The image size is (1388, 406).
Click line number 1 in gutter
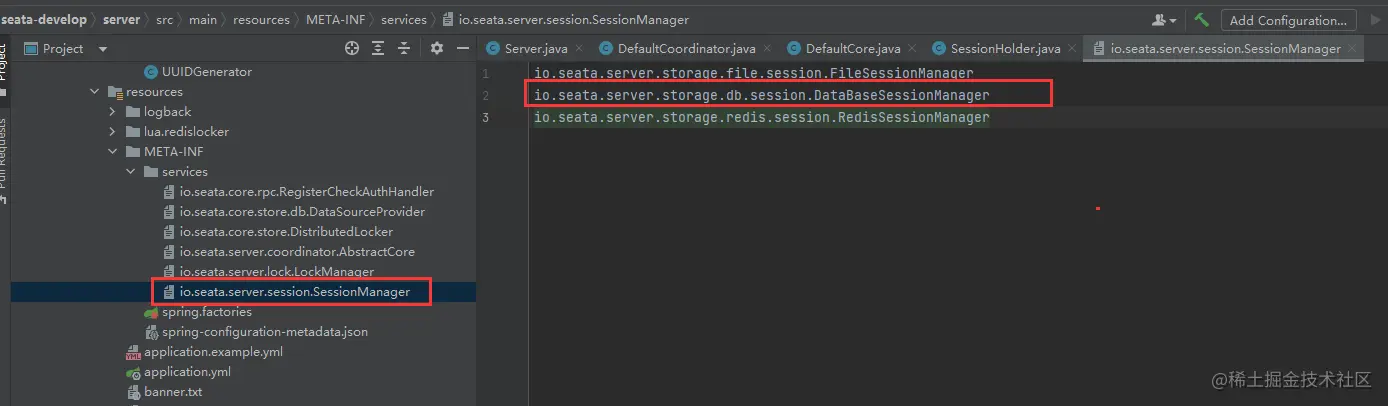pos(486,73)
